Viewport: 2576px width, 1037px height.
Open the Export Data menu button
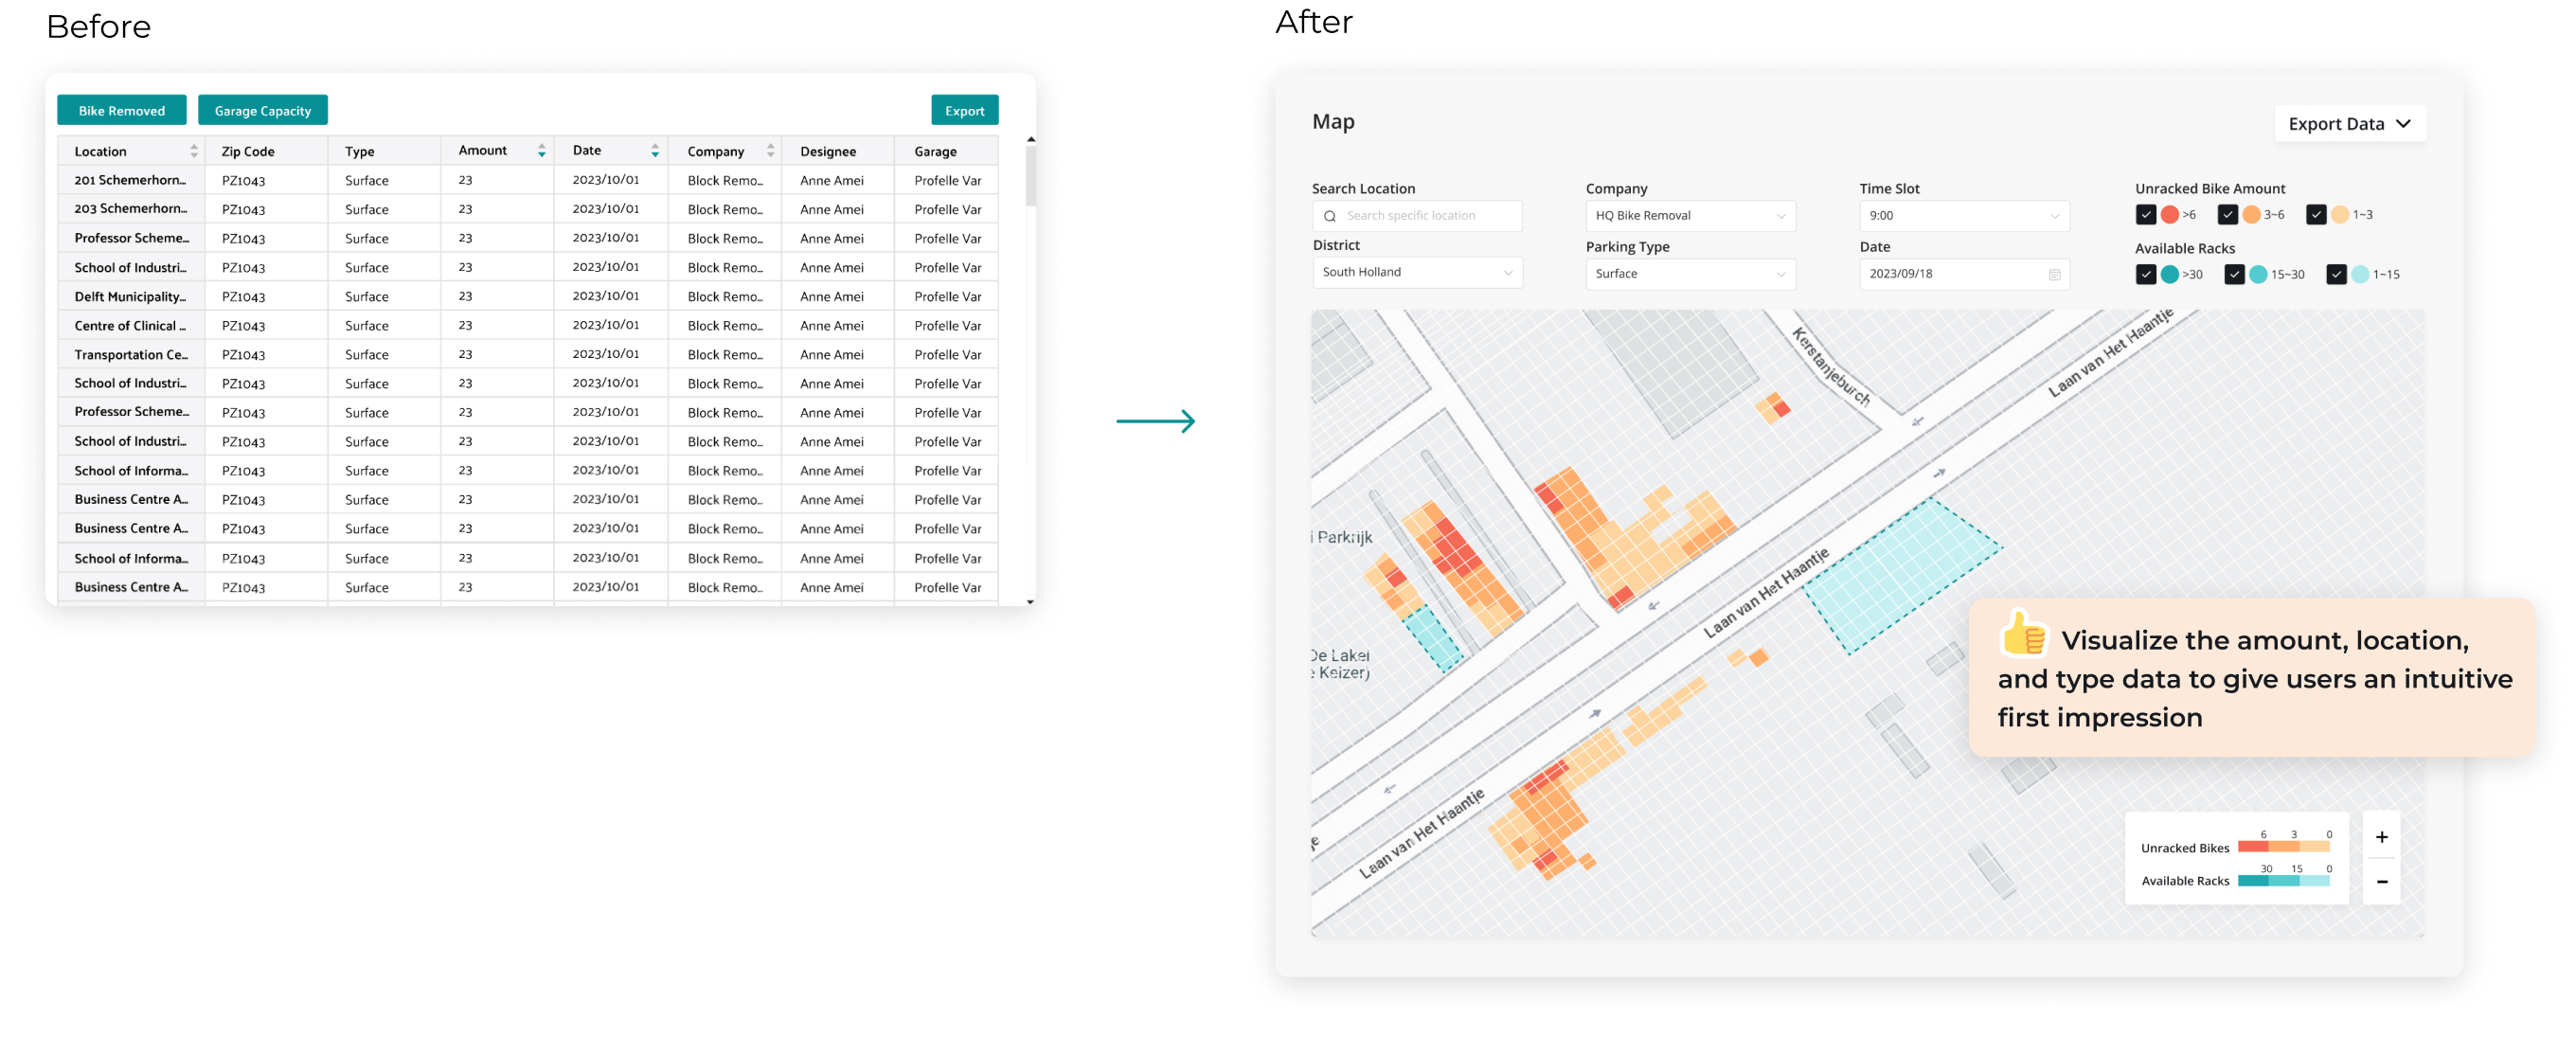pos(2349,124)
